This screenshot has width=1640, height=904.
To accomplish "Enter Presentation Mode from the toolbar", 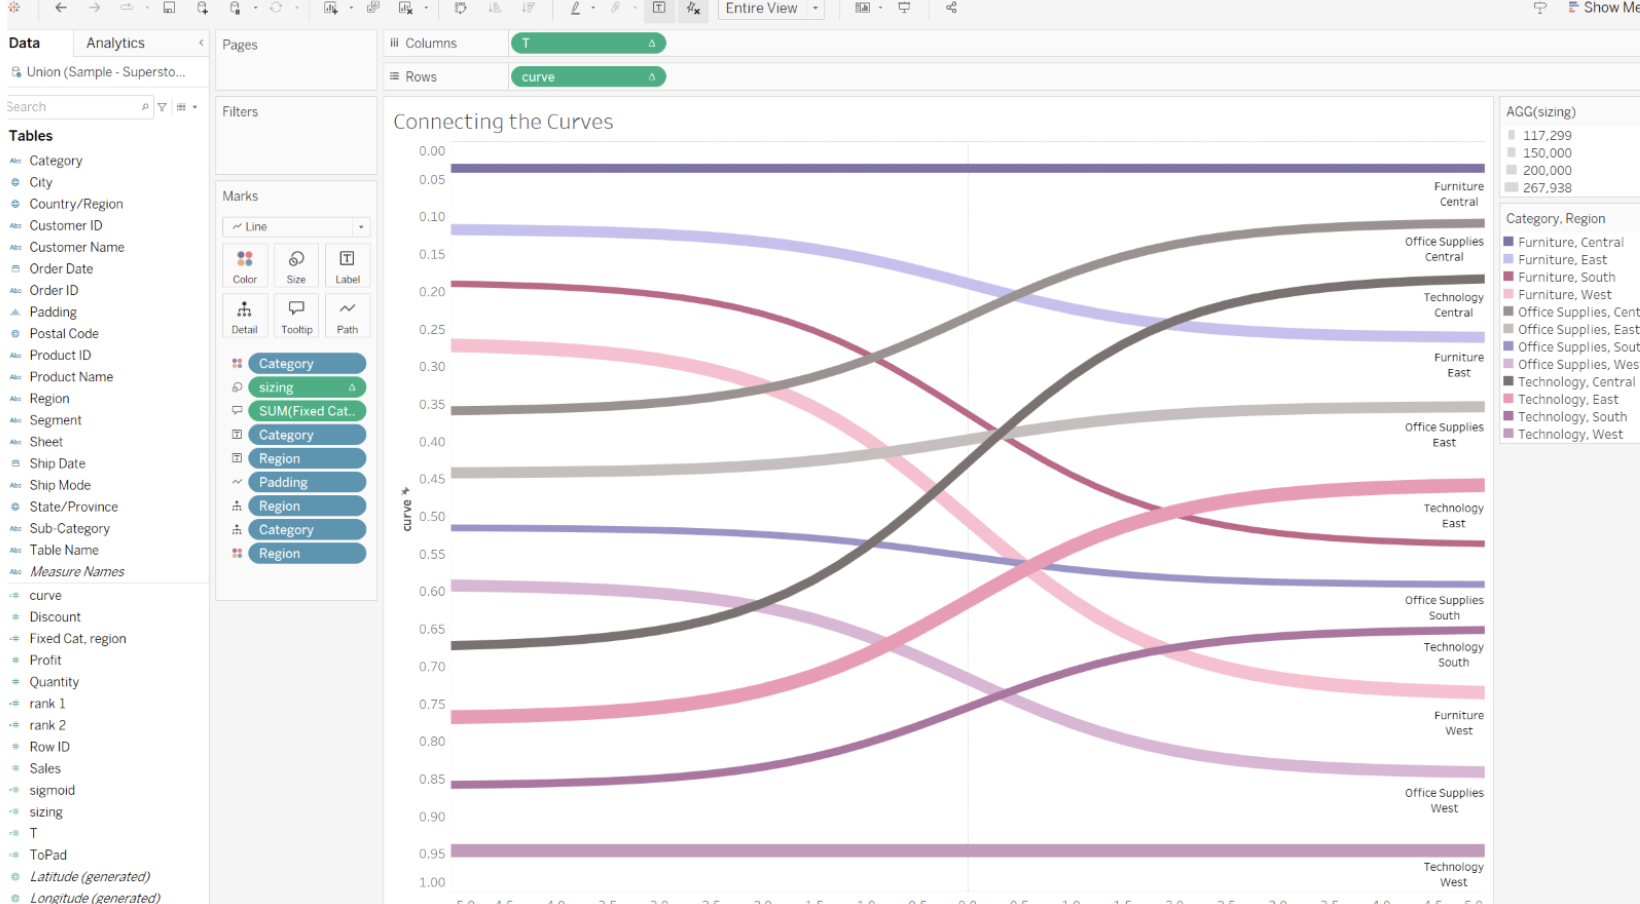I will (905, 8).
